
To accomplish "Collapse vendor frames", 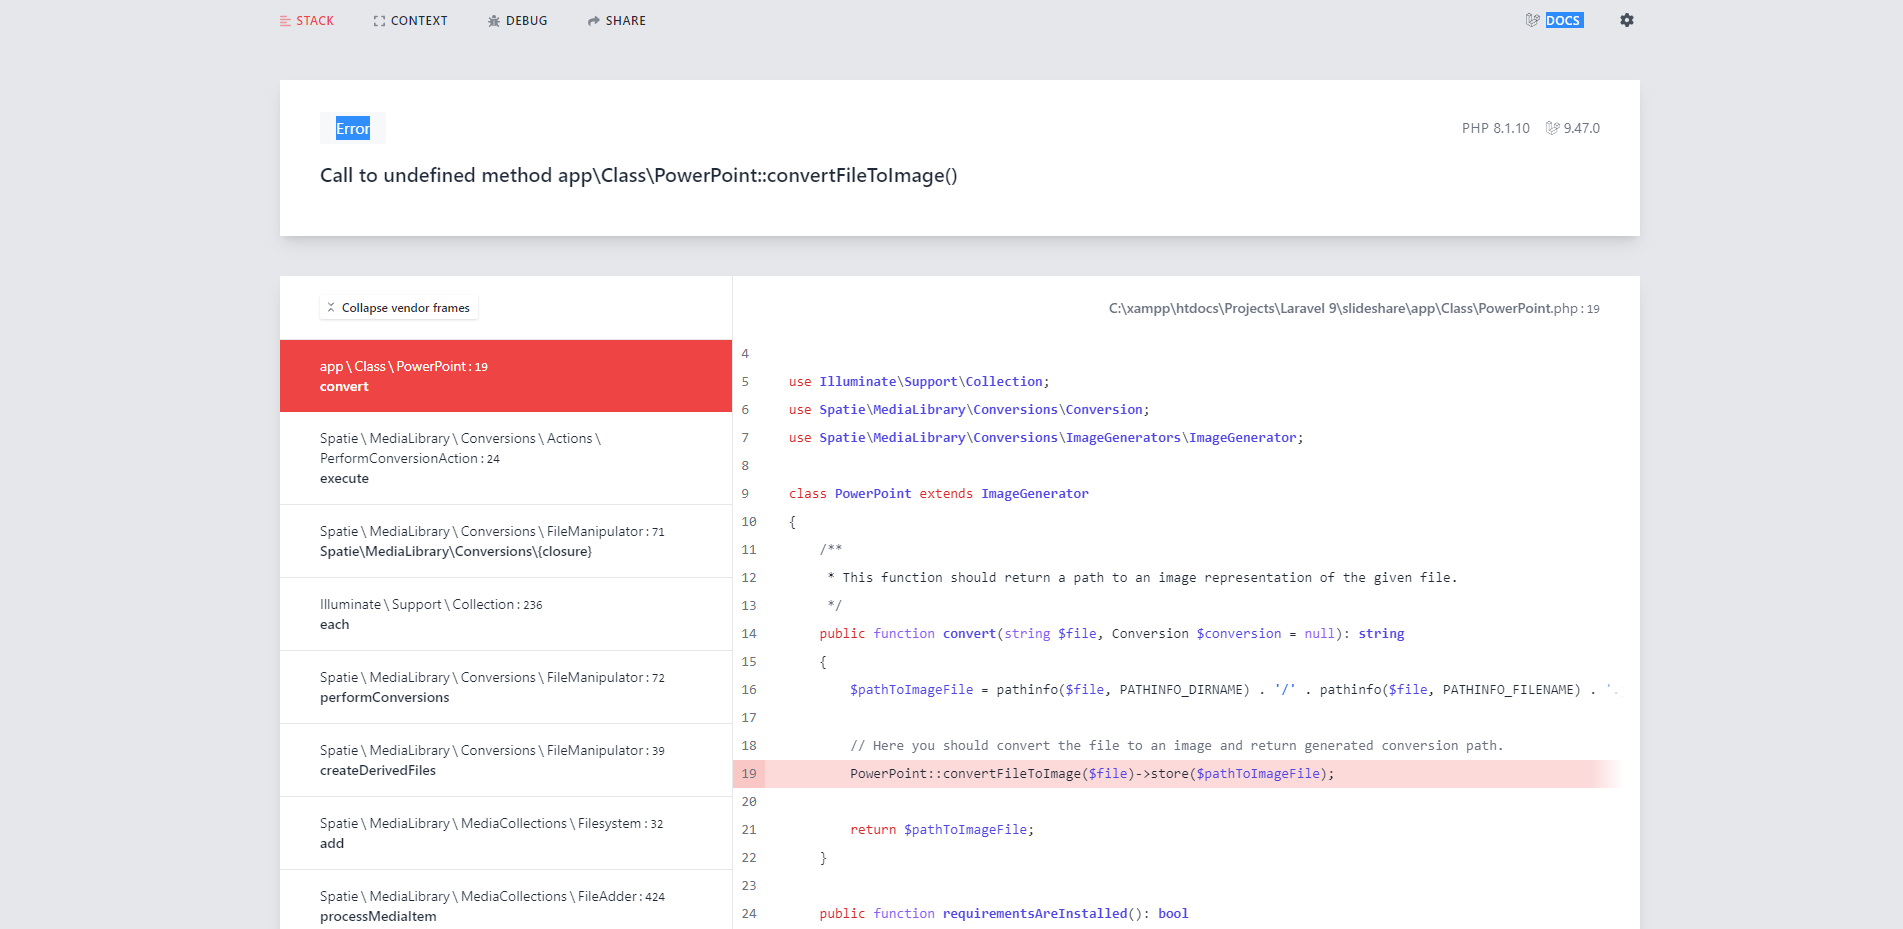I will (x=399, y=308).
